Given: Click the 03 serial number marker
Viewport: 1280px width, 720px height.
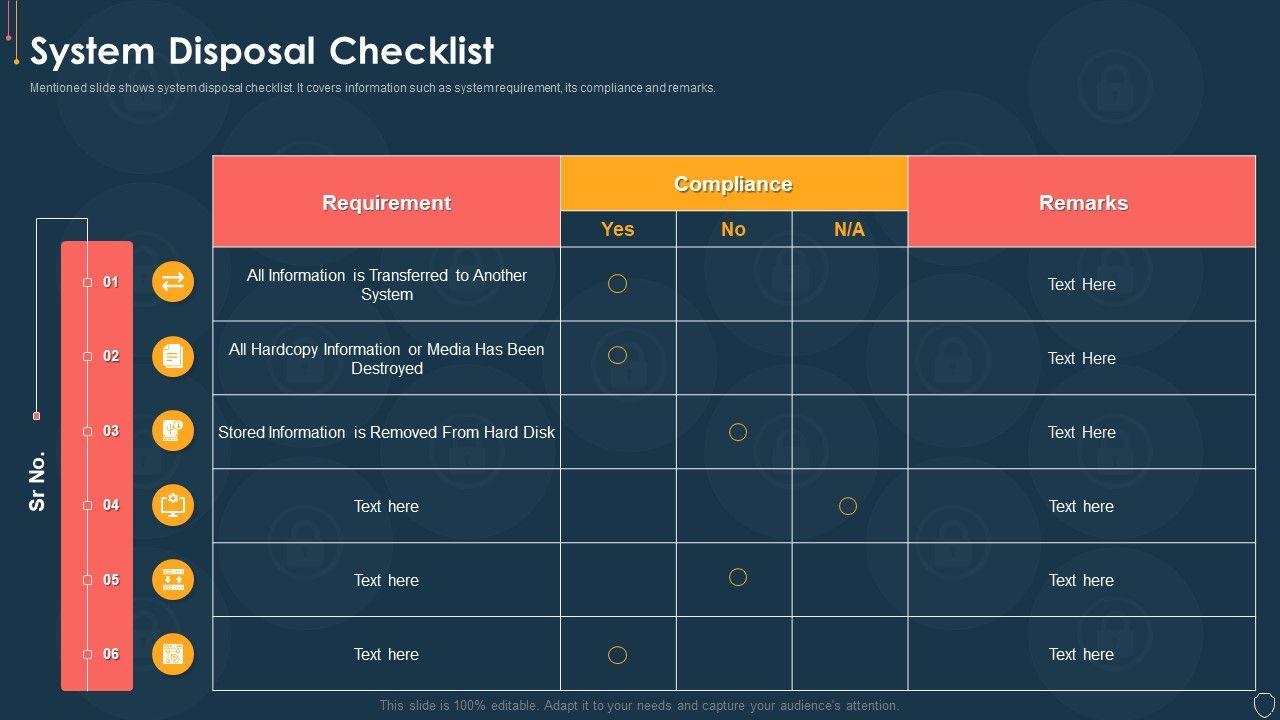Looking at the screenshot, I should tap(110, 431).
